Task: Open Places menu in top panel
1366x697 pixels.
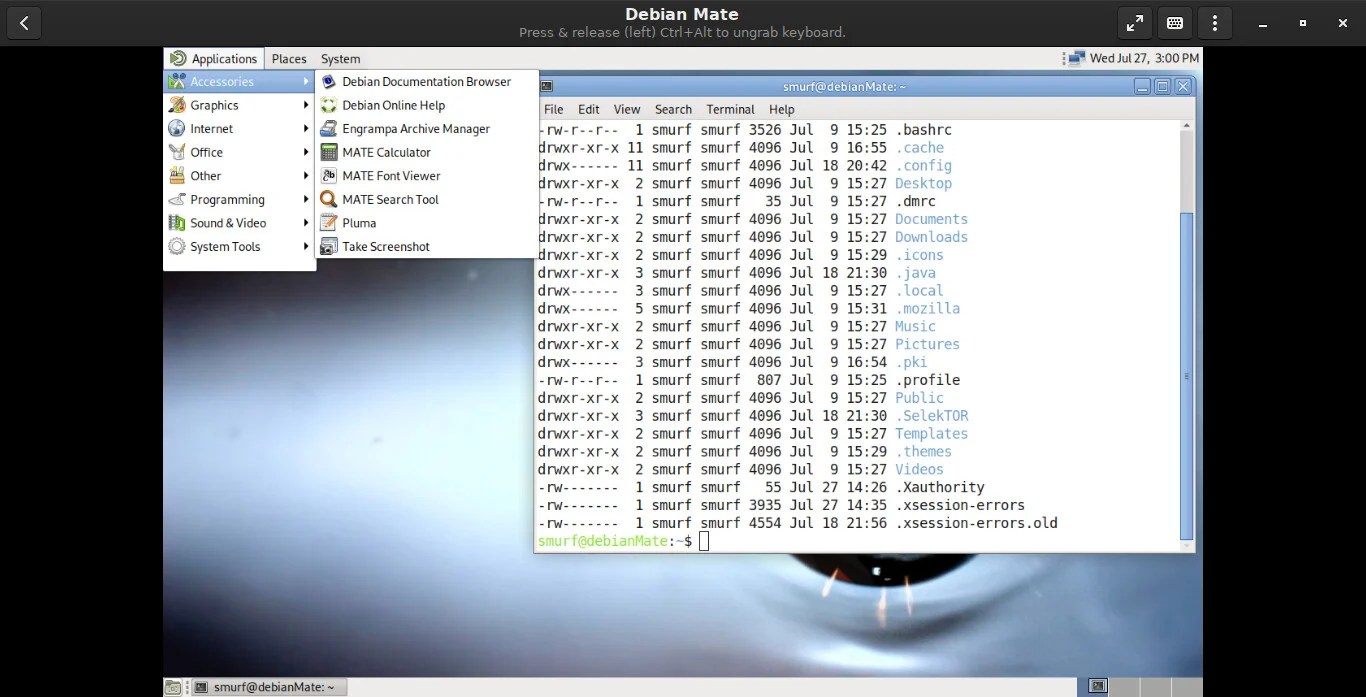Action: click(289, 59)
